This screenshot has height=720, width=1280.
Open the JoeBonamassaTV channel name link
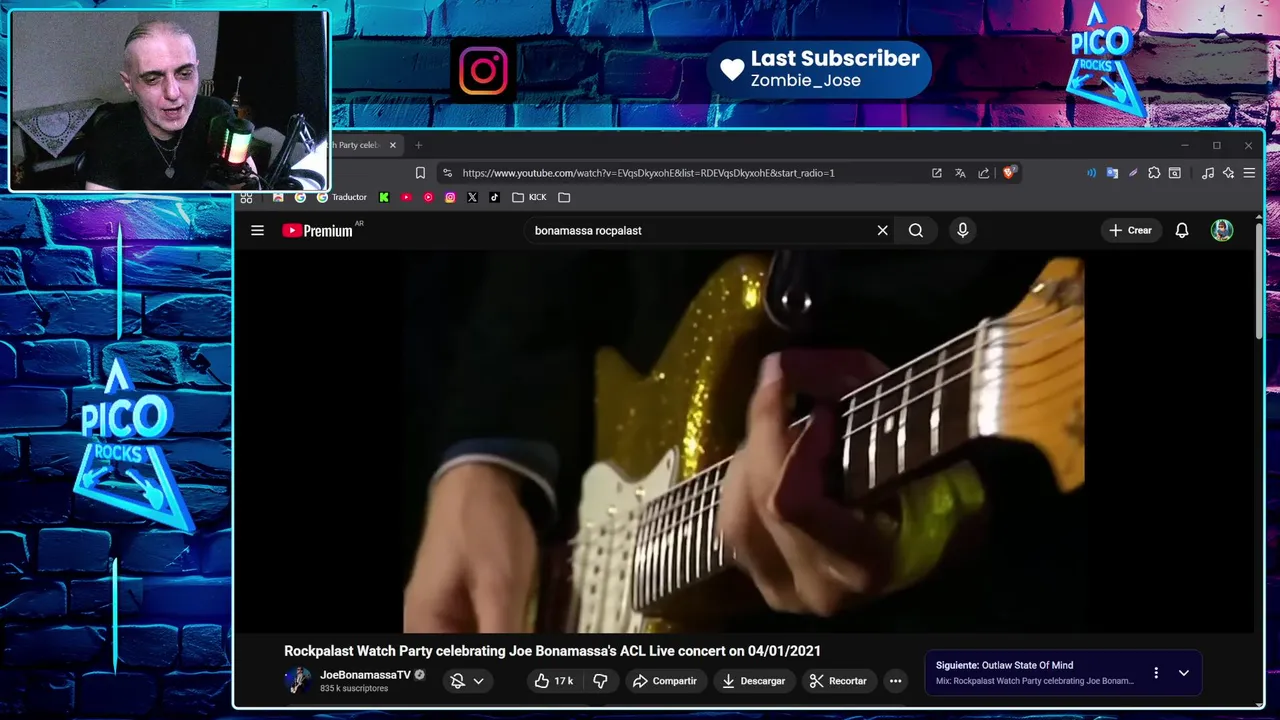[x=365, y=675]
